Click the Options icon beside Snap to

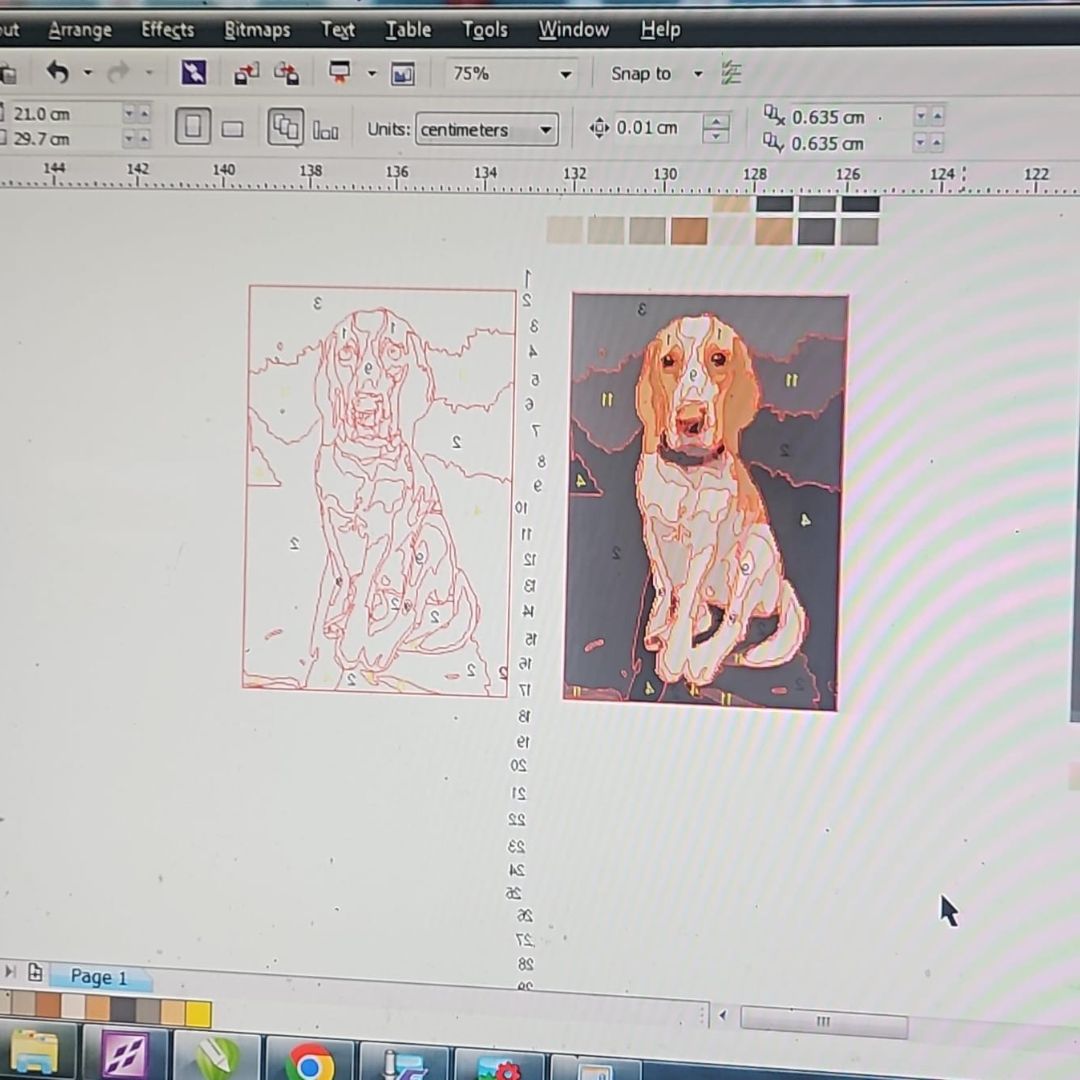pyautogui.click(x=731, y=73)
